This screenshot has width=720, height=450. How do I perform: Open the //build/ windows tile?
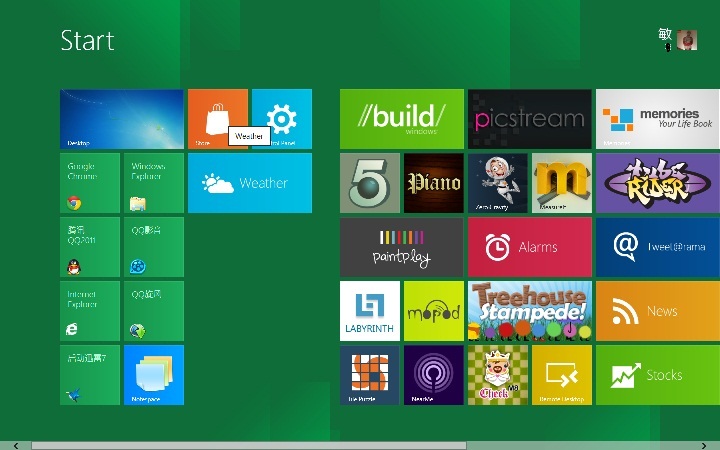point(401,119)
